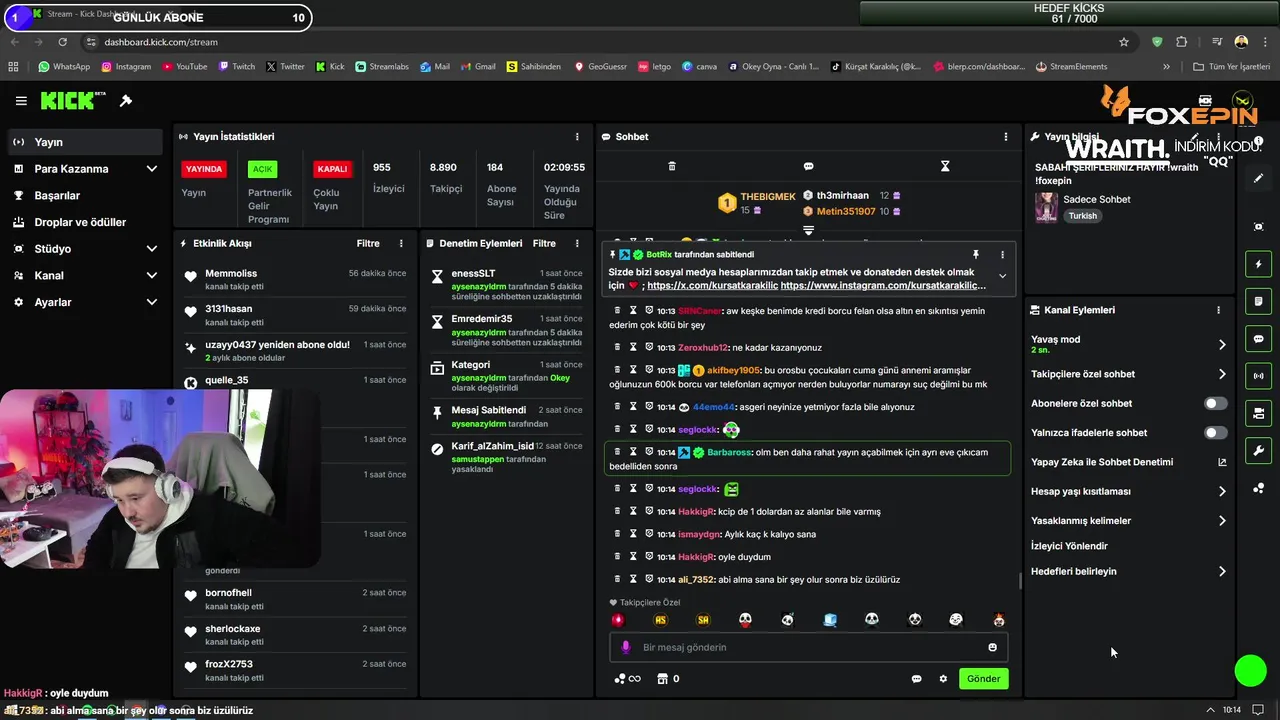Click the pencil edit icon in the right sidebar
This screenshot has width=1280, height=720.
coord(1258,178)
